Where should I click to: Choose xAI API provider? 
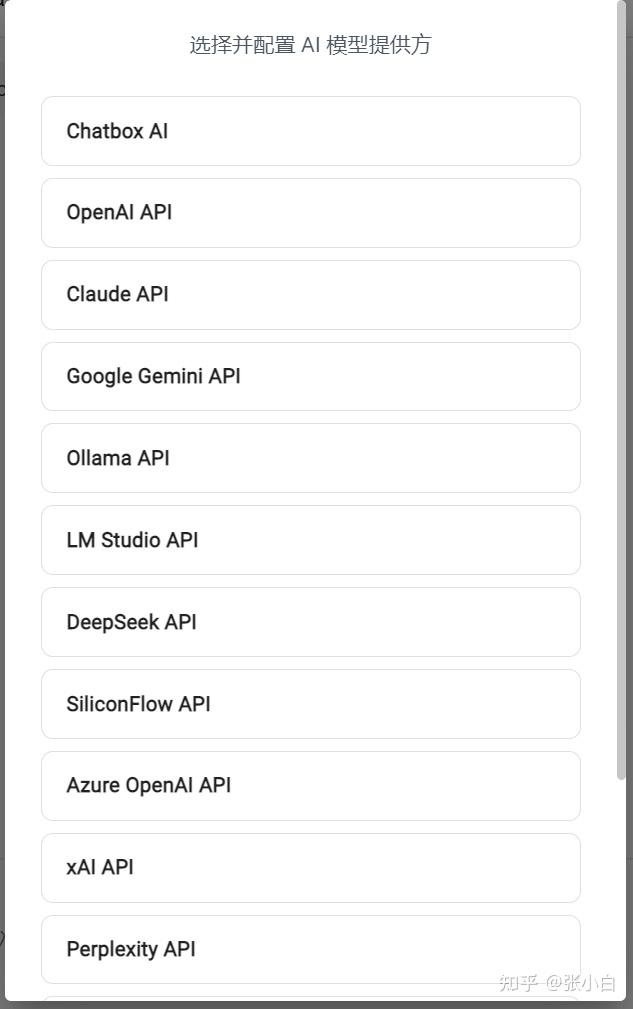click(311, 867)
